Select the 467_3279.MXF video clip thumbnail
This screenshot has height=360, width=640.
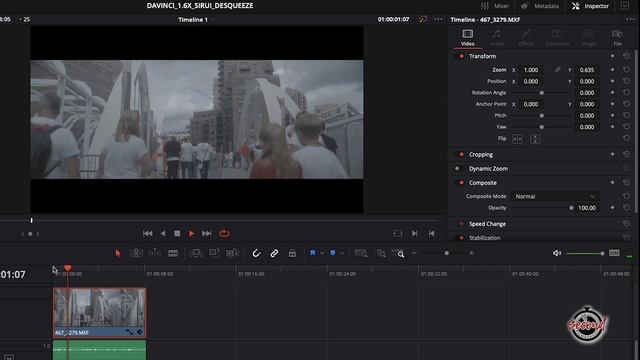pyautogui.click(x=99, y=312)
